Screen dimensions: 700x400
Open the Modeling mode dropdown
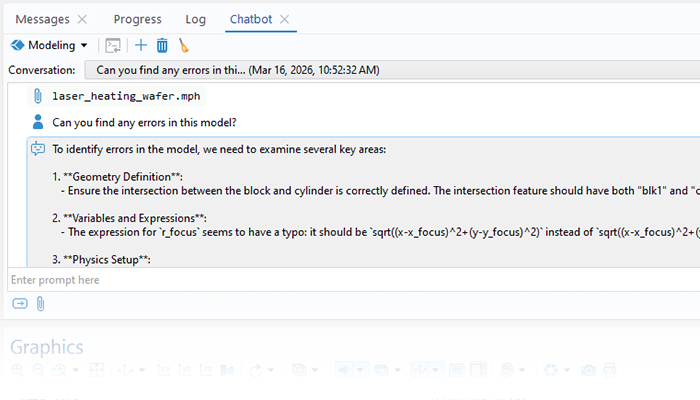click(x=49, y=45)
